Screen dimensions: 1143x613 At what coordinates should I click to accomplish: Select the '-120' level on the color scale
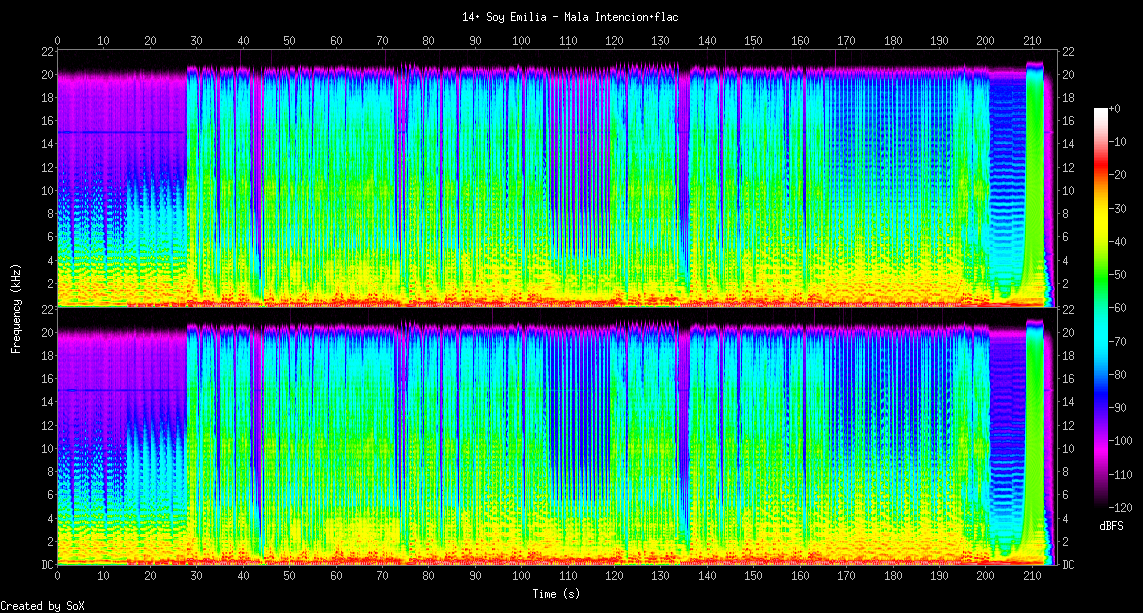click(1121, 507)
